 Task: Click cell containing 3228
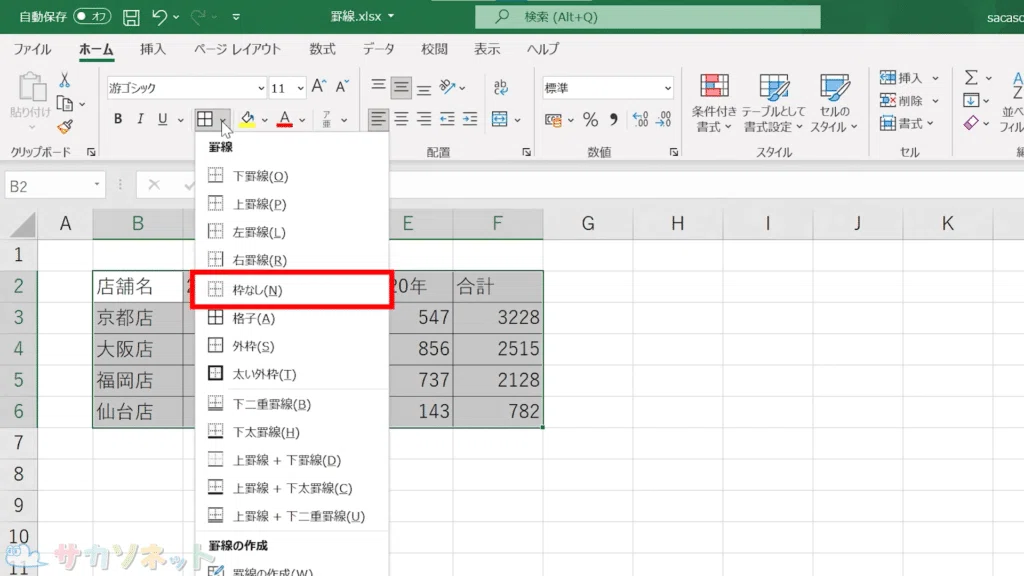(498, 317)
